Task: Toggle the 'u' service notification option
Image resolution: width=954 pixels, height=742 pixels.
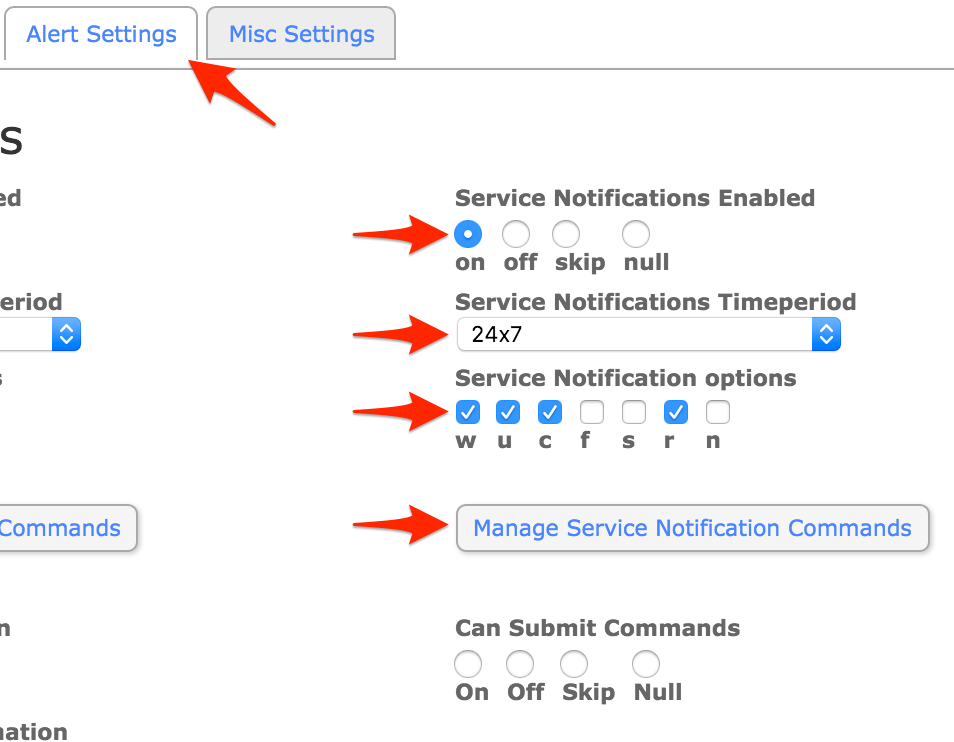Action: pyautogui.click(x=508, y=412)
